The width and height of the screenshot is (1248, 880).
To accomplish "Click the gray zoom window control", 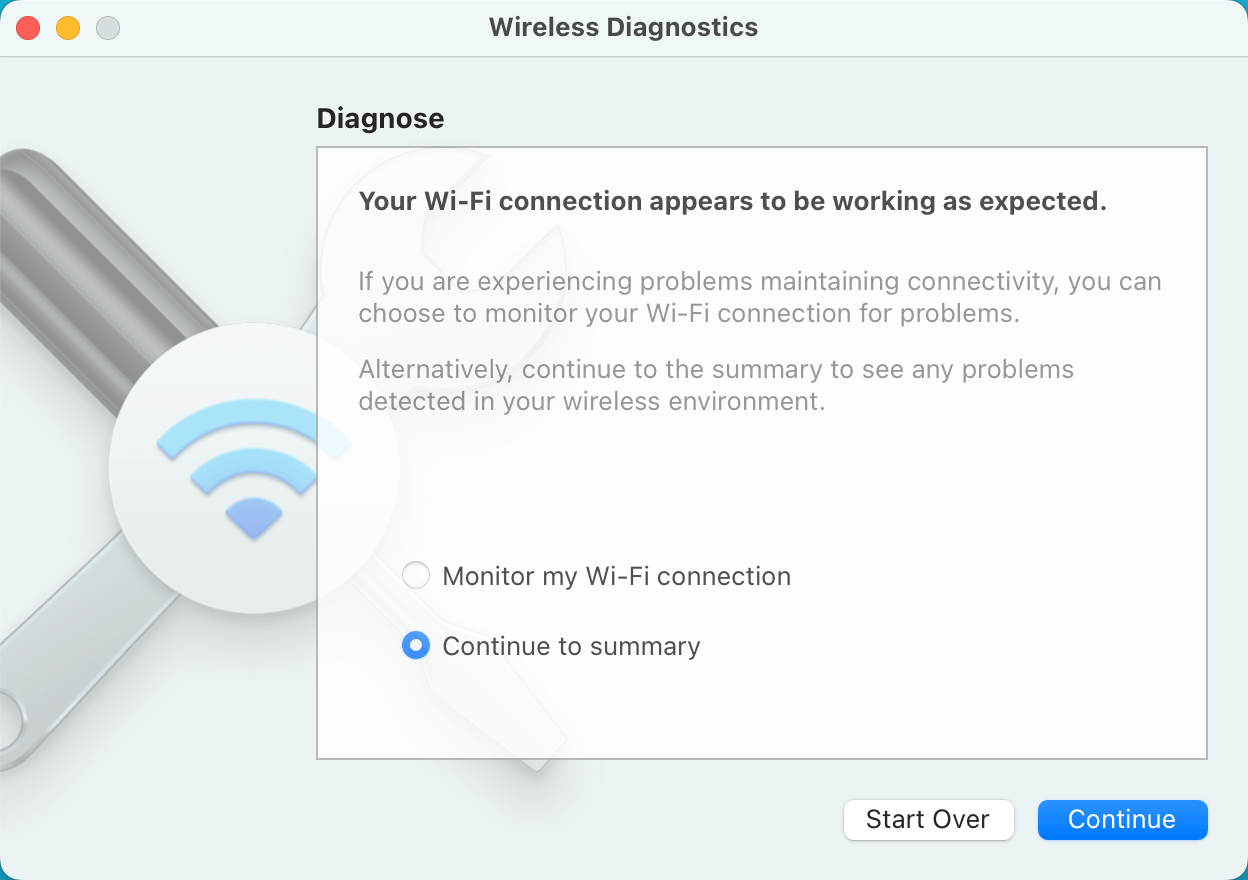I will [106, 27].
